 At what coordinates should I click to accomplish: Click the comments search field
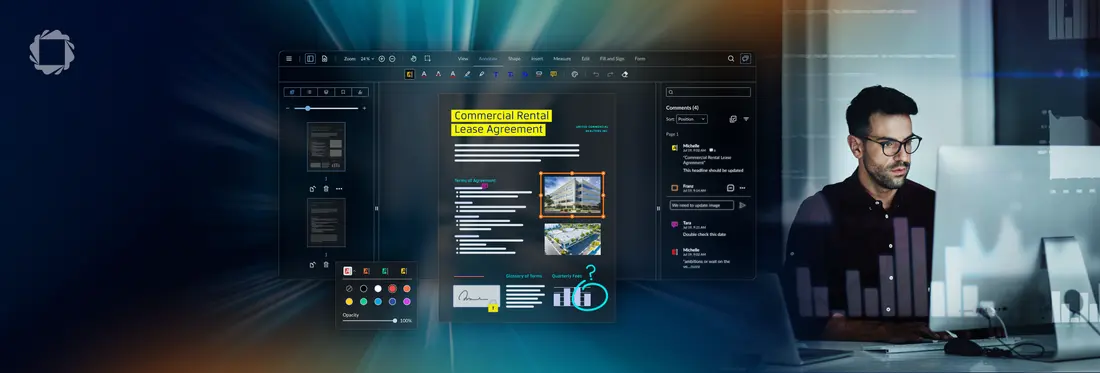coord(708,92)
